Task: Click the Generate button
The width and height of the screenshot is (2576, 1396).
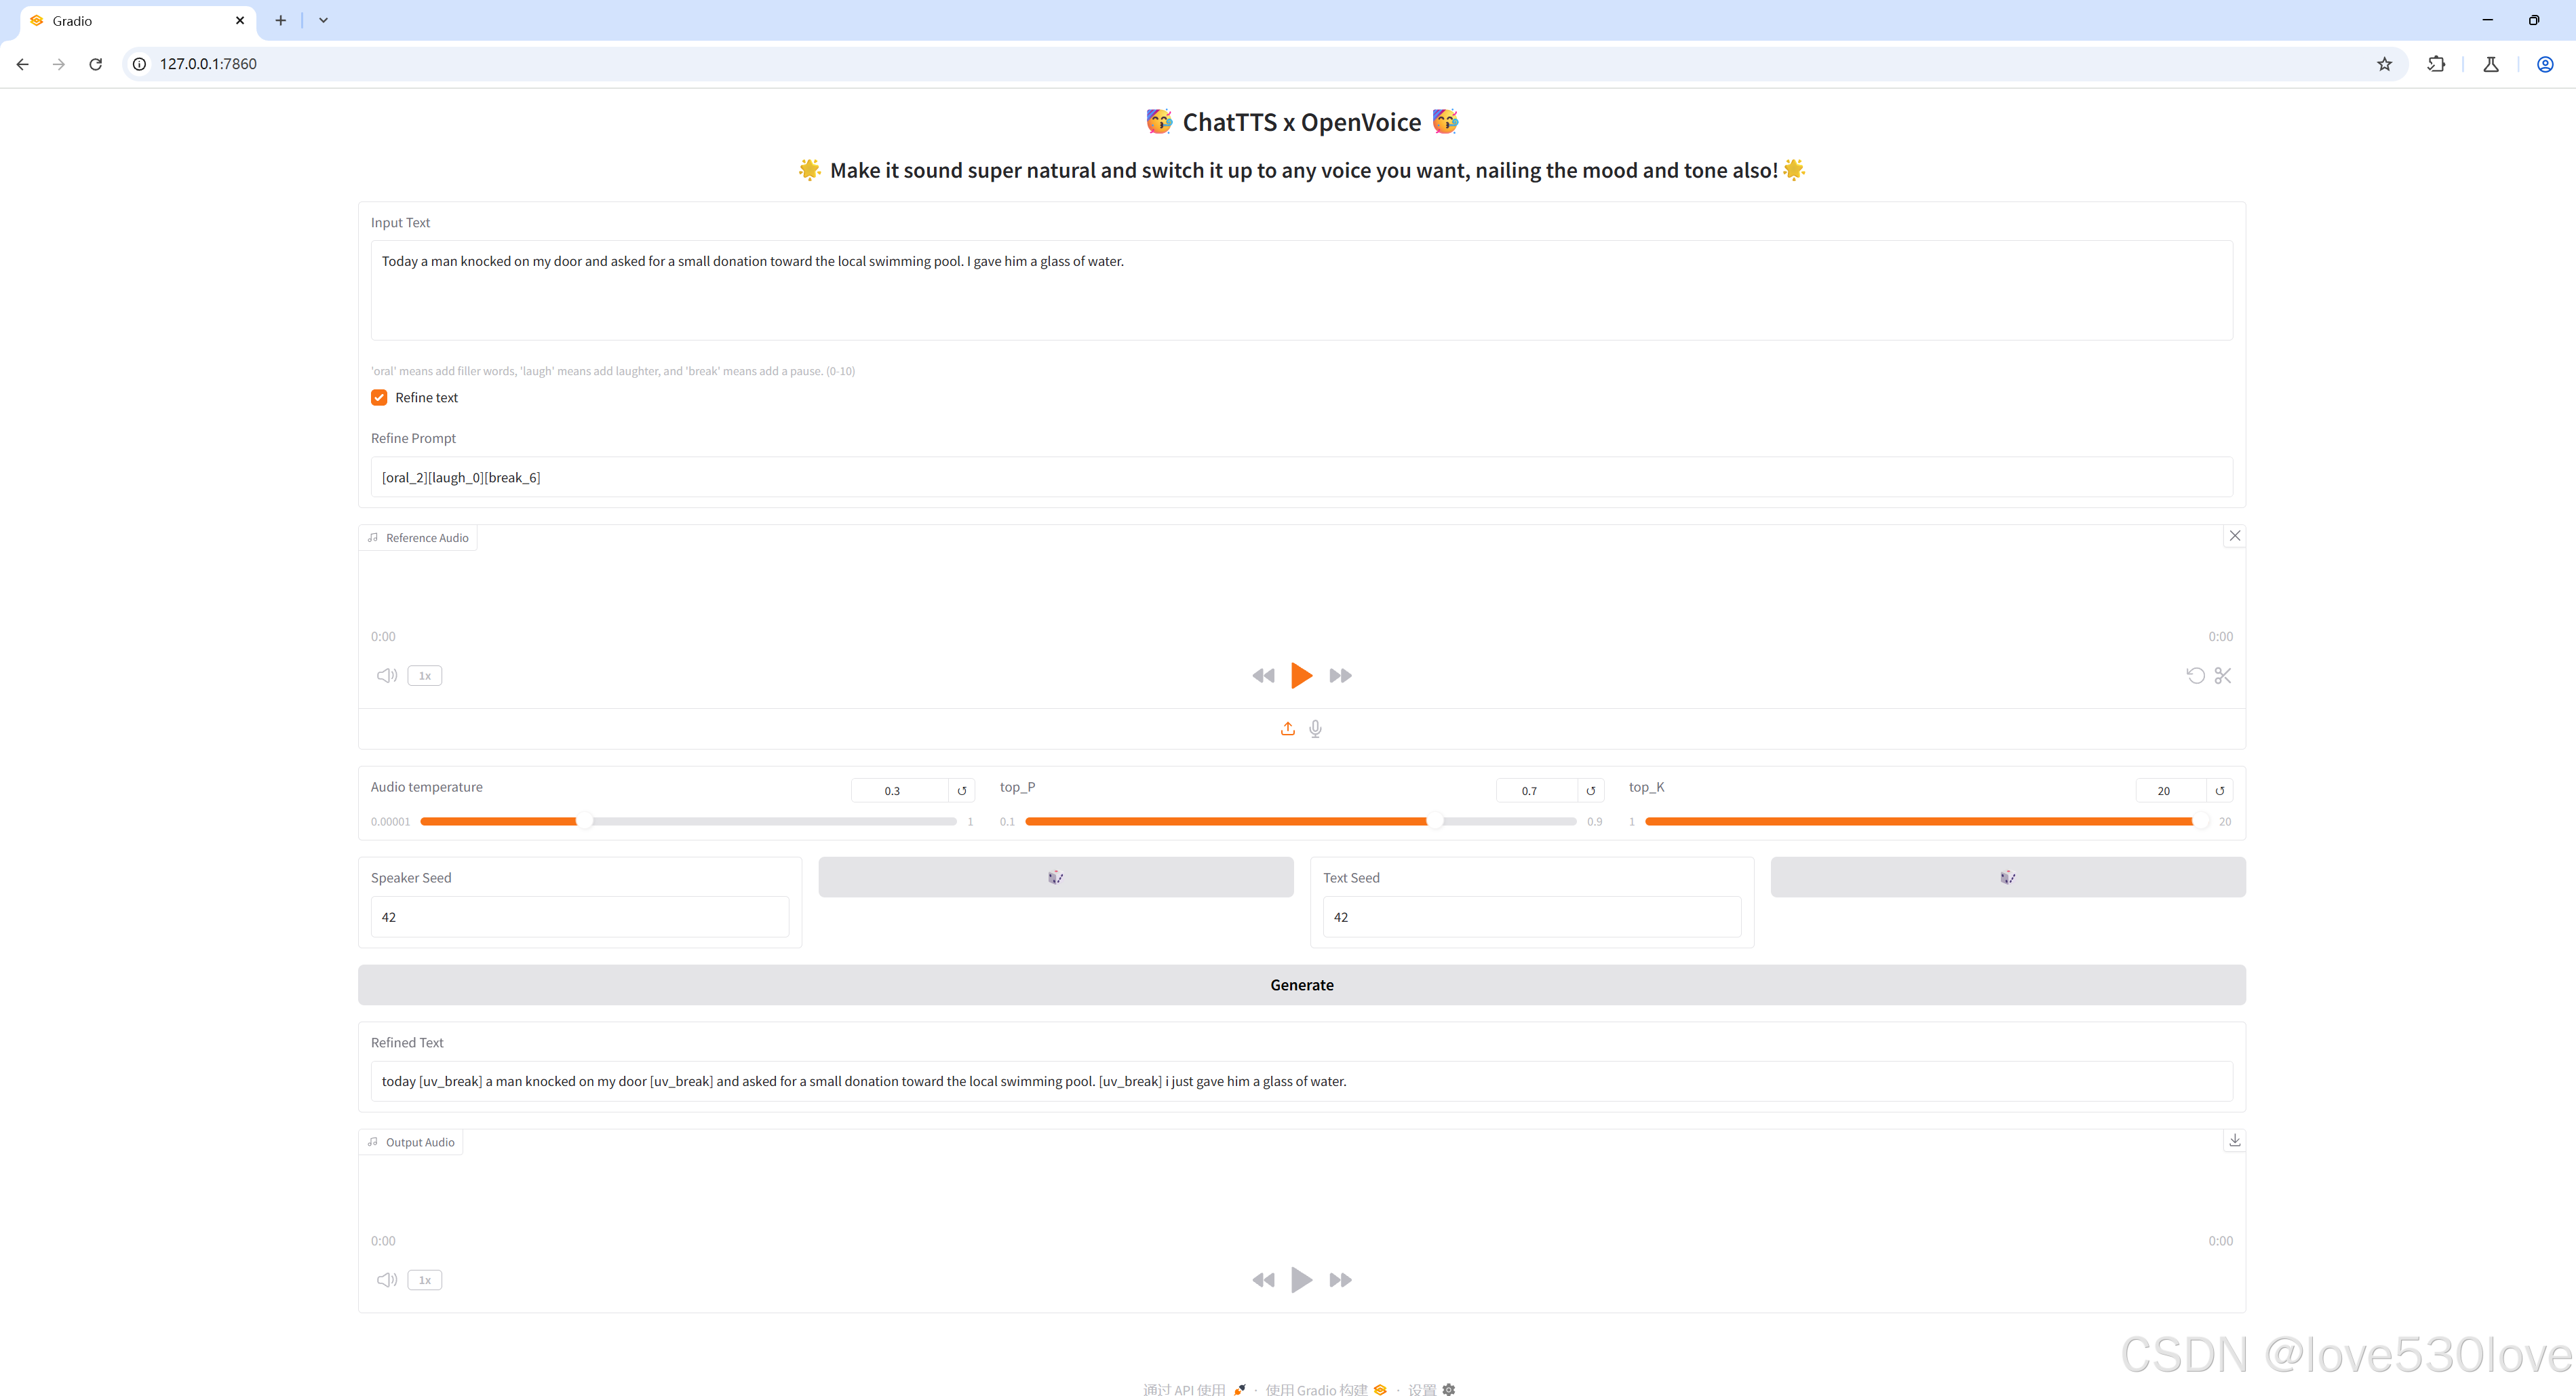Action: [x=1301, y=984]
